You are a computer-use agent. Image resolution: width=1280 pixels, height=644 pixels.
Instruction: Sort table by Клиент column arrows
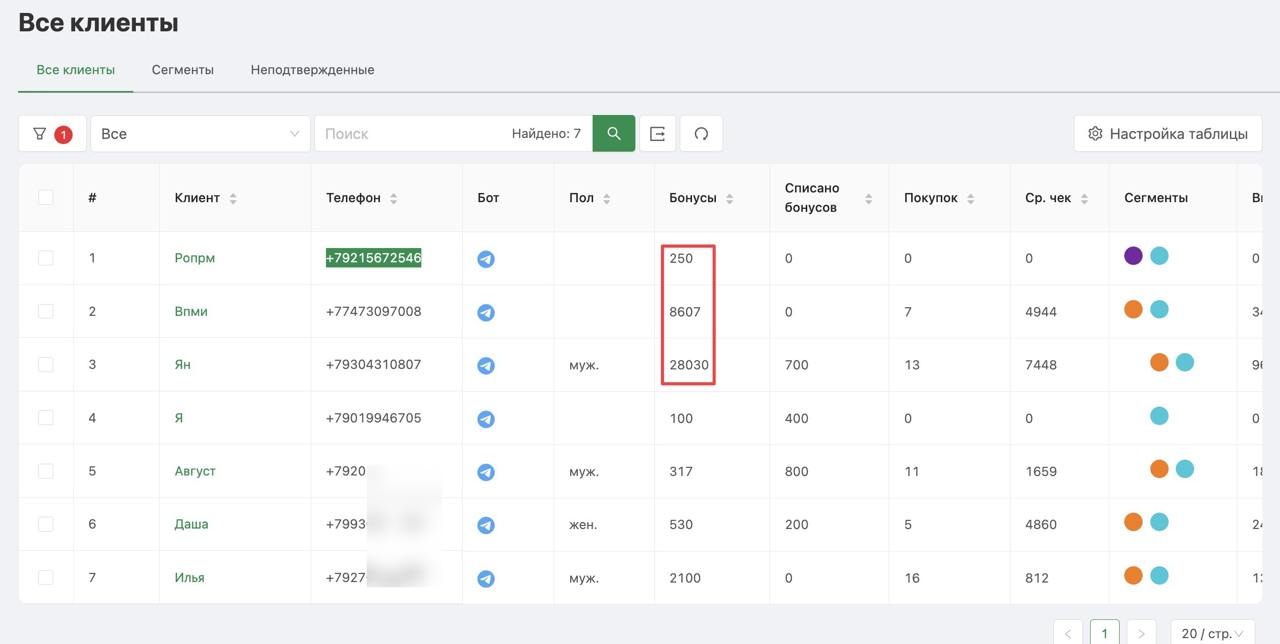point(233,198)
